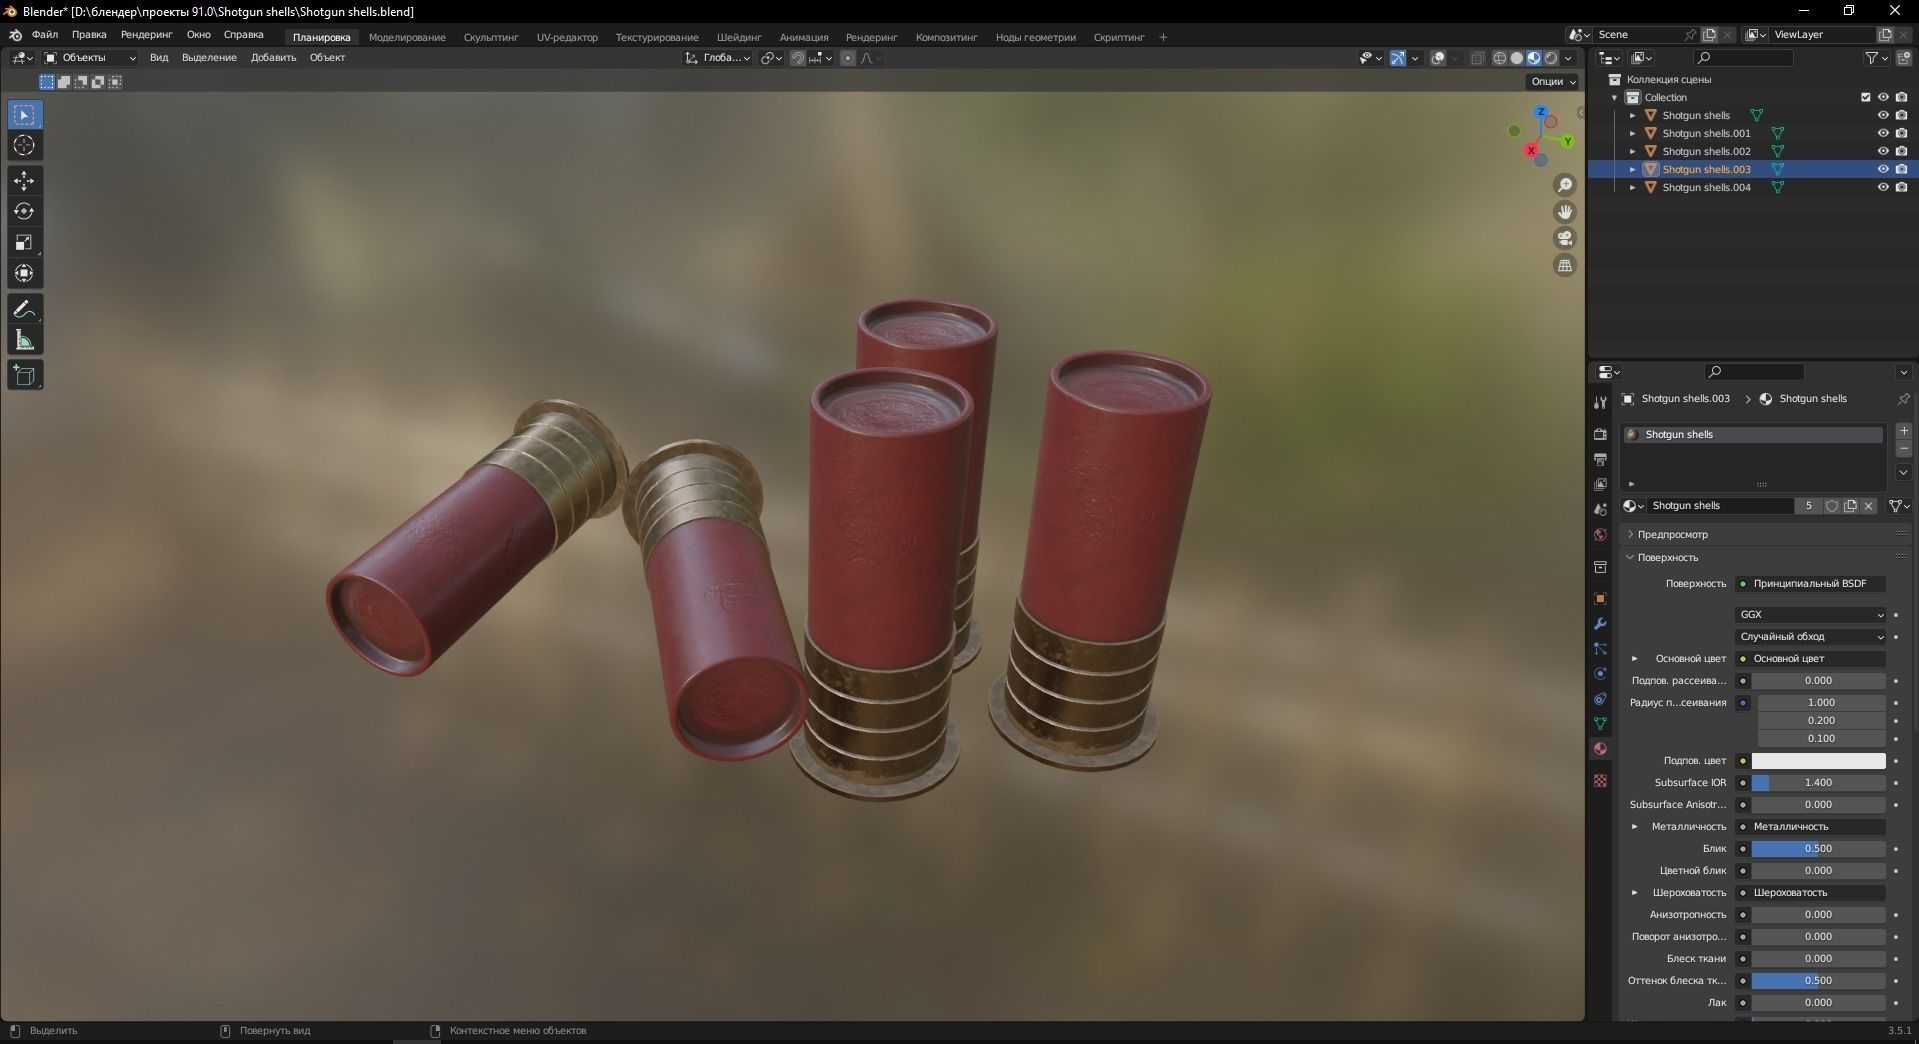1919x1044 pixels.
Task: Uncheck the Collection checkbox in outliner
Action: (x=1866, y=97)
